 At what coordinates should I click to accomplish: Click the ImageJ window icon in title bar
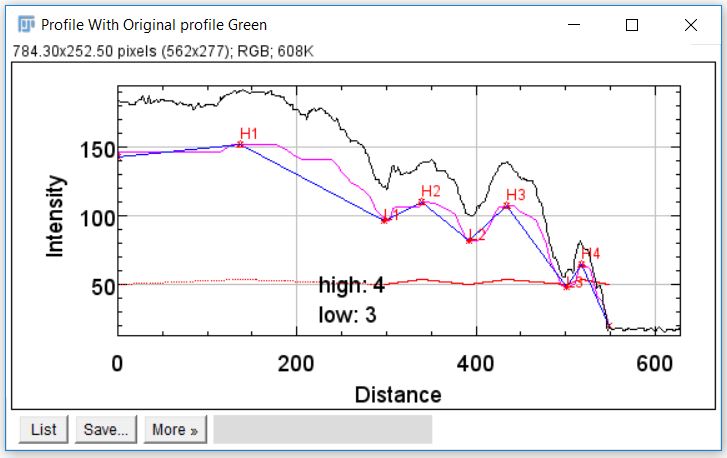point(26,24)
